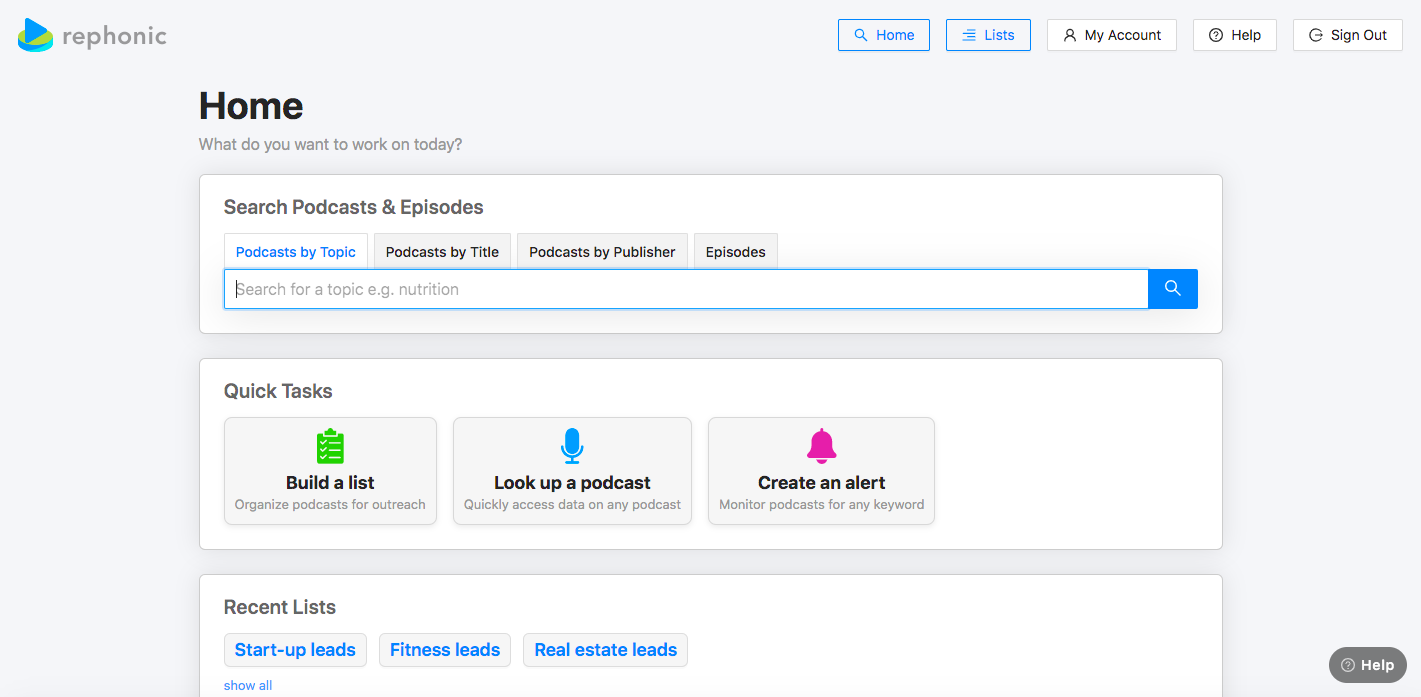
Task: Click the green clipboard checklist icon
Action: coord(330,446)
